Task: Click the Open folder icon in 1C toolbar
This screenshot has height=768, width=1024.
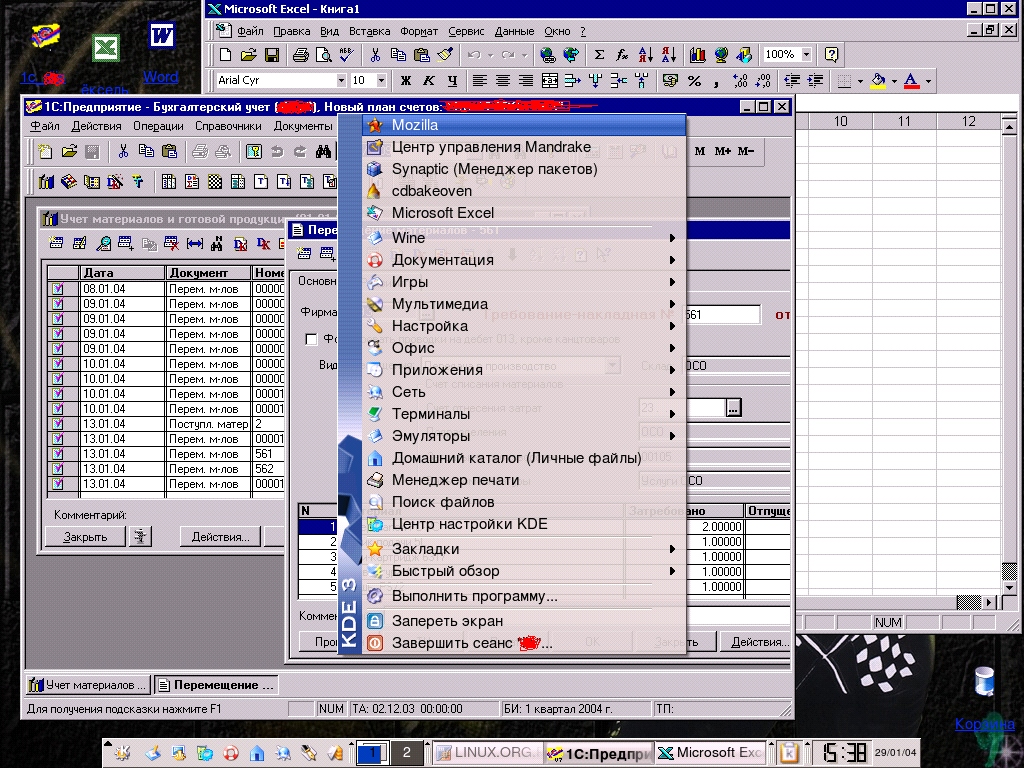Action: pyautogui.click(x=68, y=152)
